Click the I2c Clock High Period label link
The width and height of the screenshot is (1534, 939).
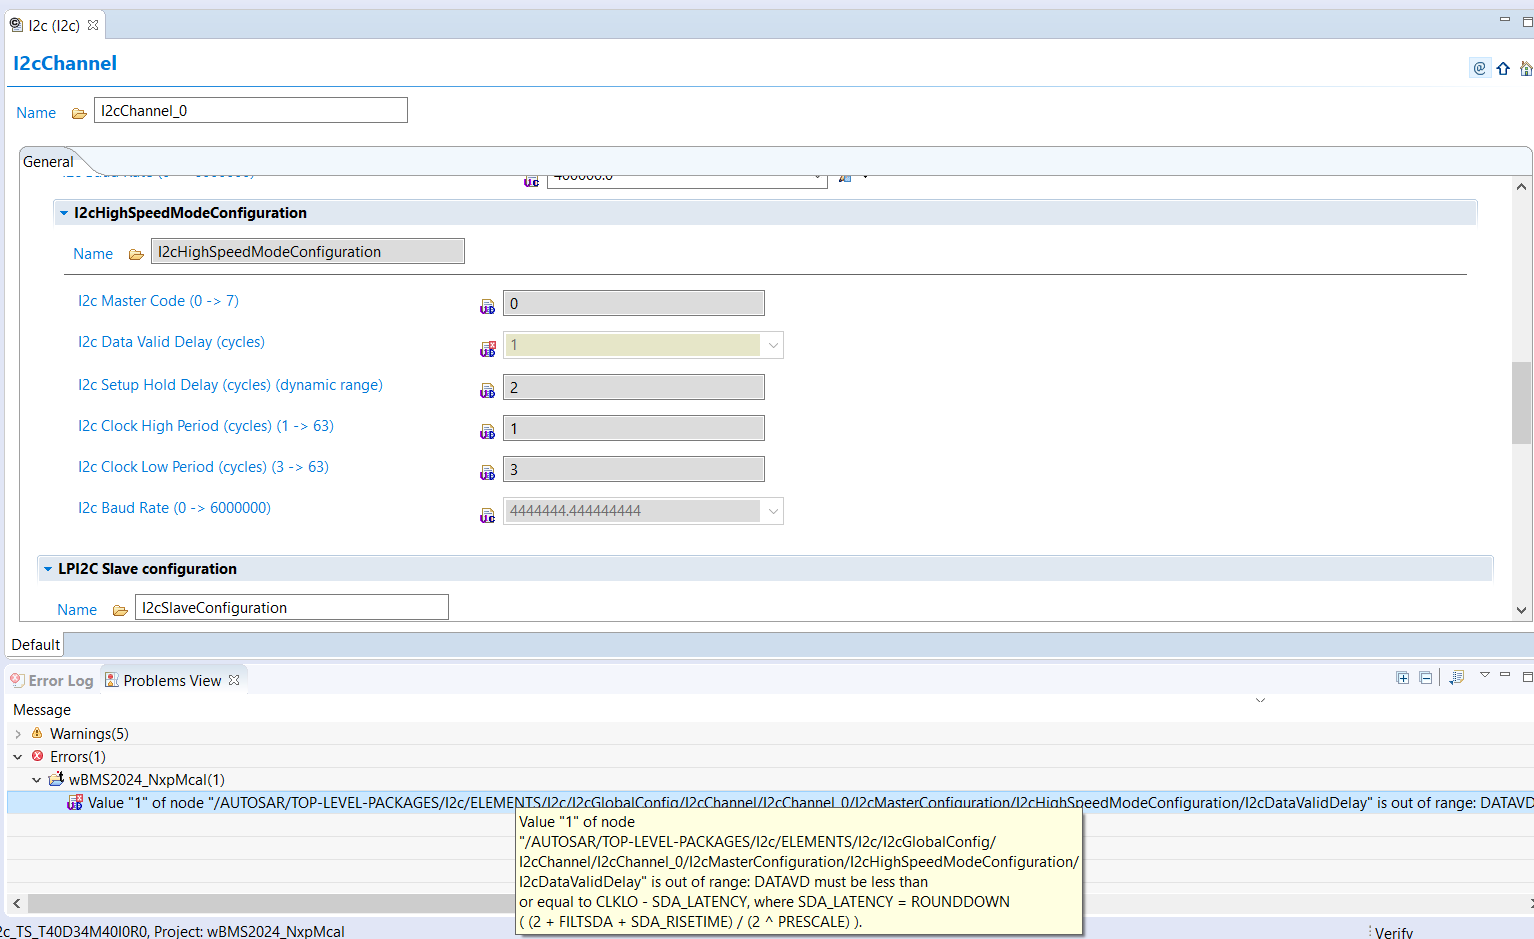pyautogui.click(x=205, y=426)
